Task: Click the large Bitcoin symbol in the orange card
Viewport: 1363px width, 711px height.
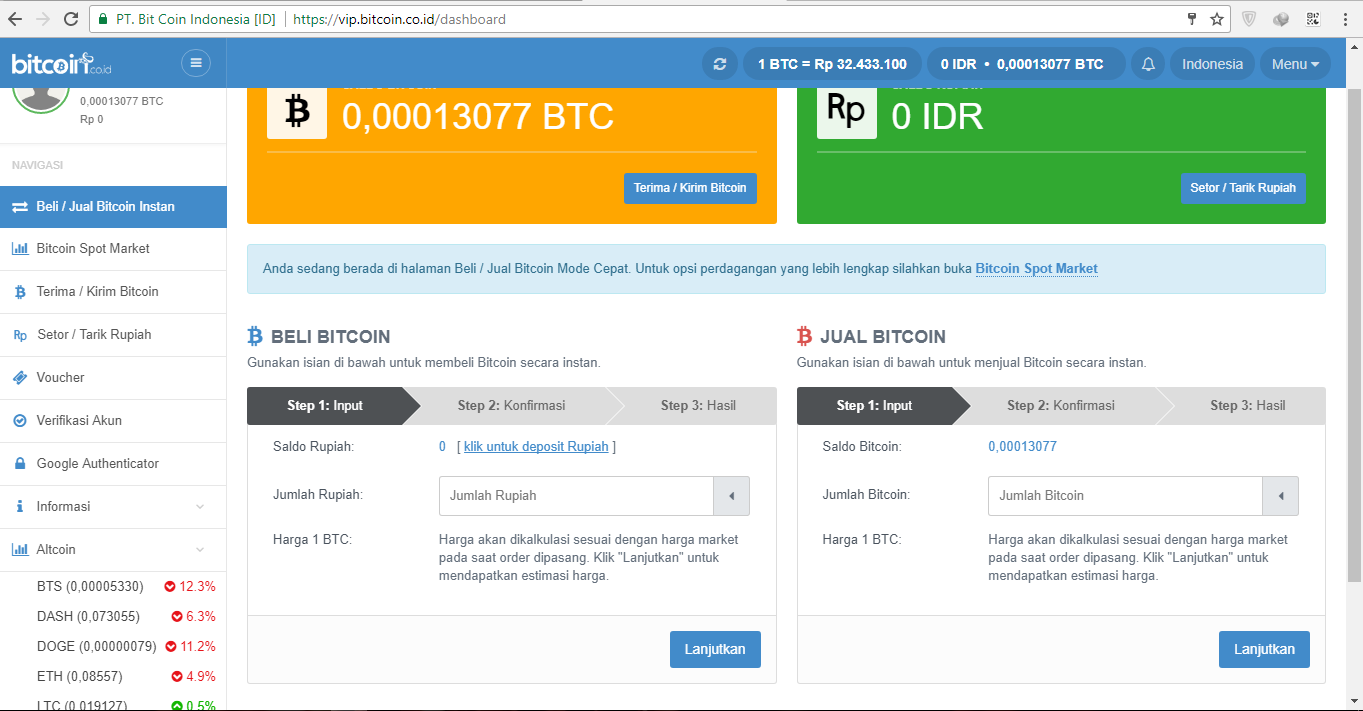Action: (297, 111)
